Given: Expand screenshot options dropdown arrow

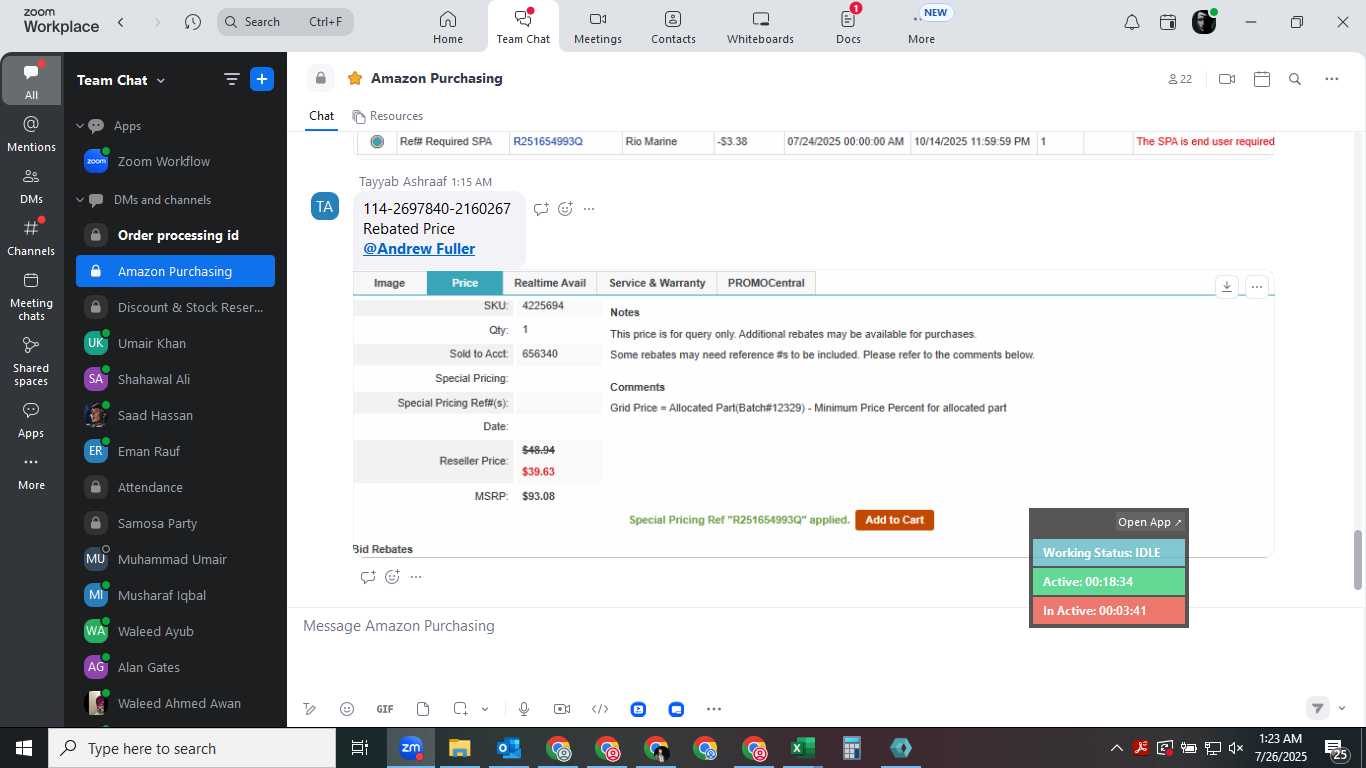Looking at the screenshot, I should (x=485, y=709).
